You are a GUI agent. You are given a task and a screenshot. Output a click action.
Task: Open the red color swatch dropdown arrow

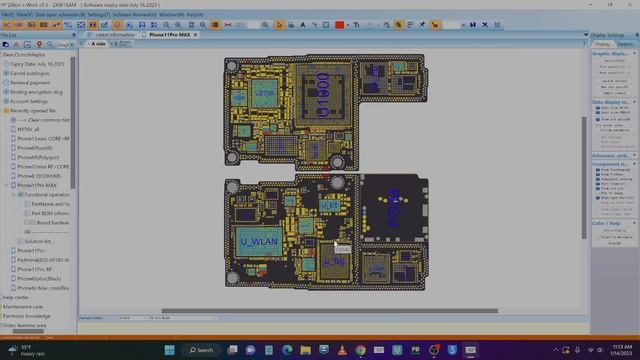tap(347, 25)
